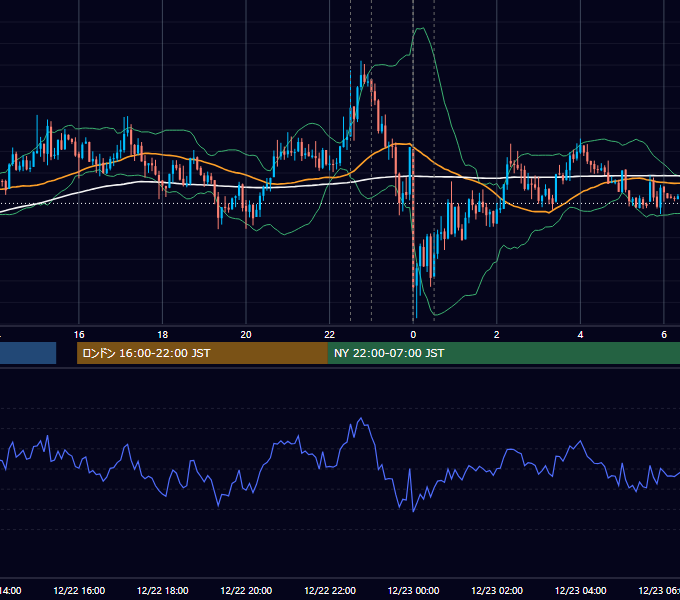Click hour label 6 on upper axis
680x600 pixels.
tap(664, 335)
